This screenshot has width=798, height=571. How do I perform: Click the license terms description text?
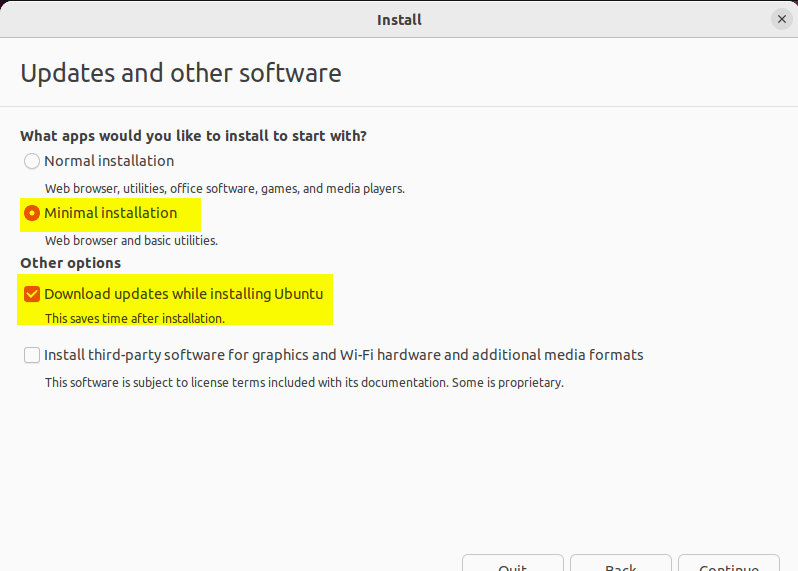[304, 382]
